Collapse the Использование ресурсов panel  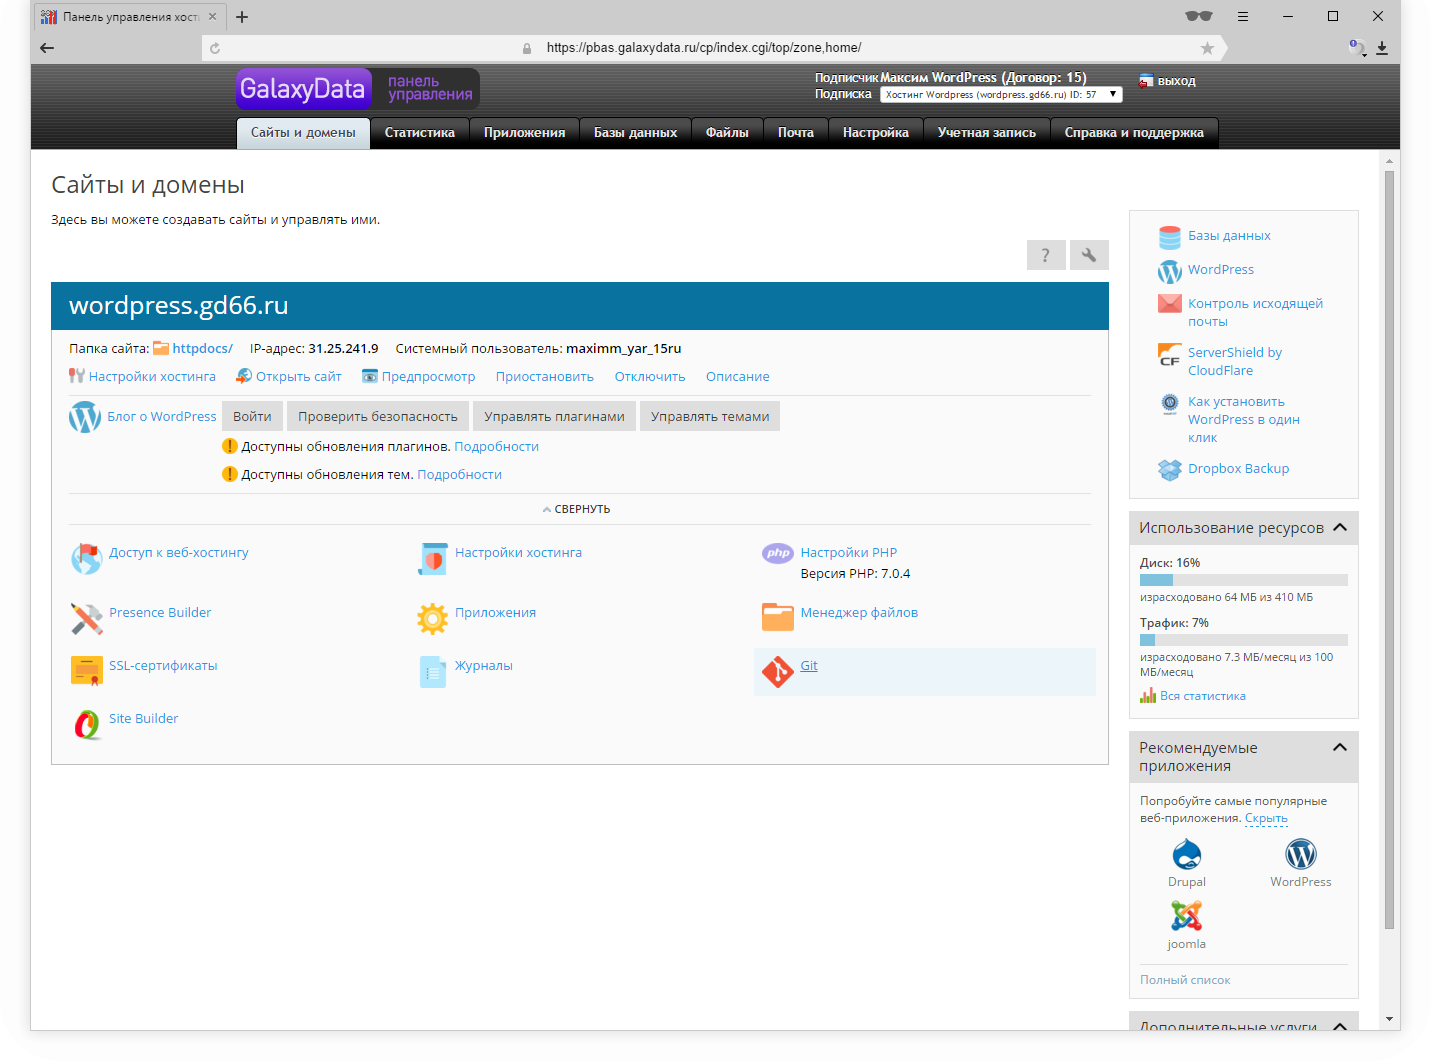[1340, 527]
